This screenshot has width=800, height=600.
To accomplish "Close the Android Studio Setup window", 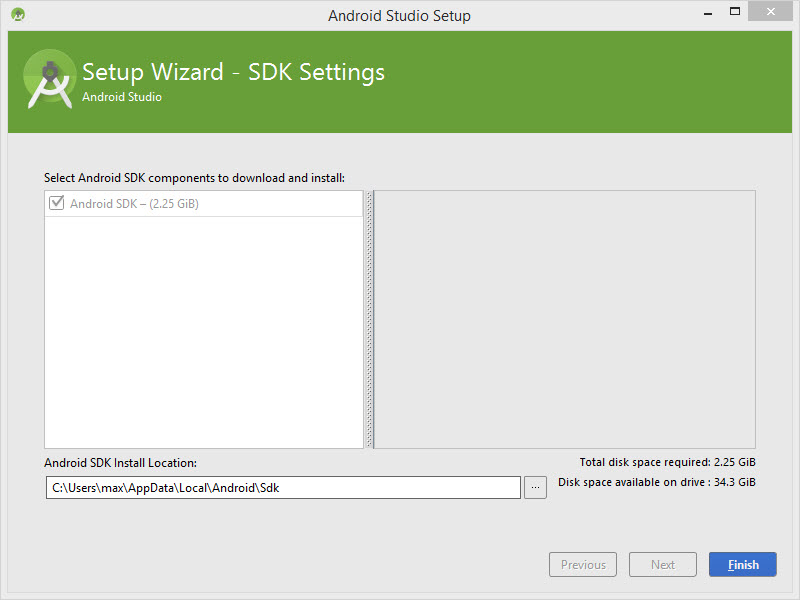I will 770,11.
